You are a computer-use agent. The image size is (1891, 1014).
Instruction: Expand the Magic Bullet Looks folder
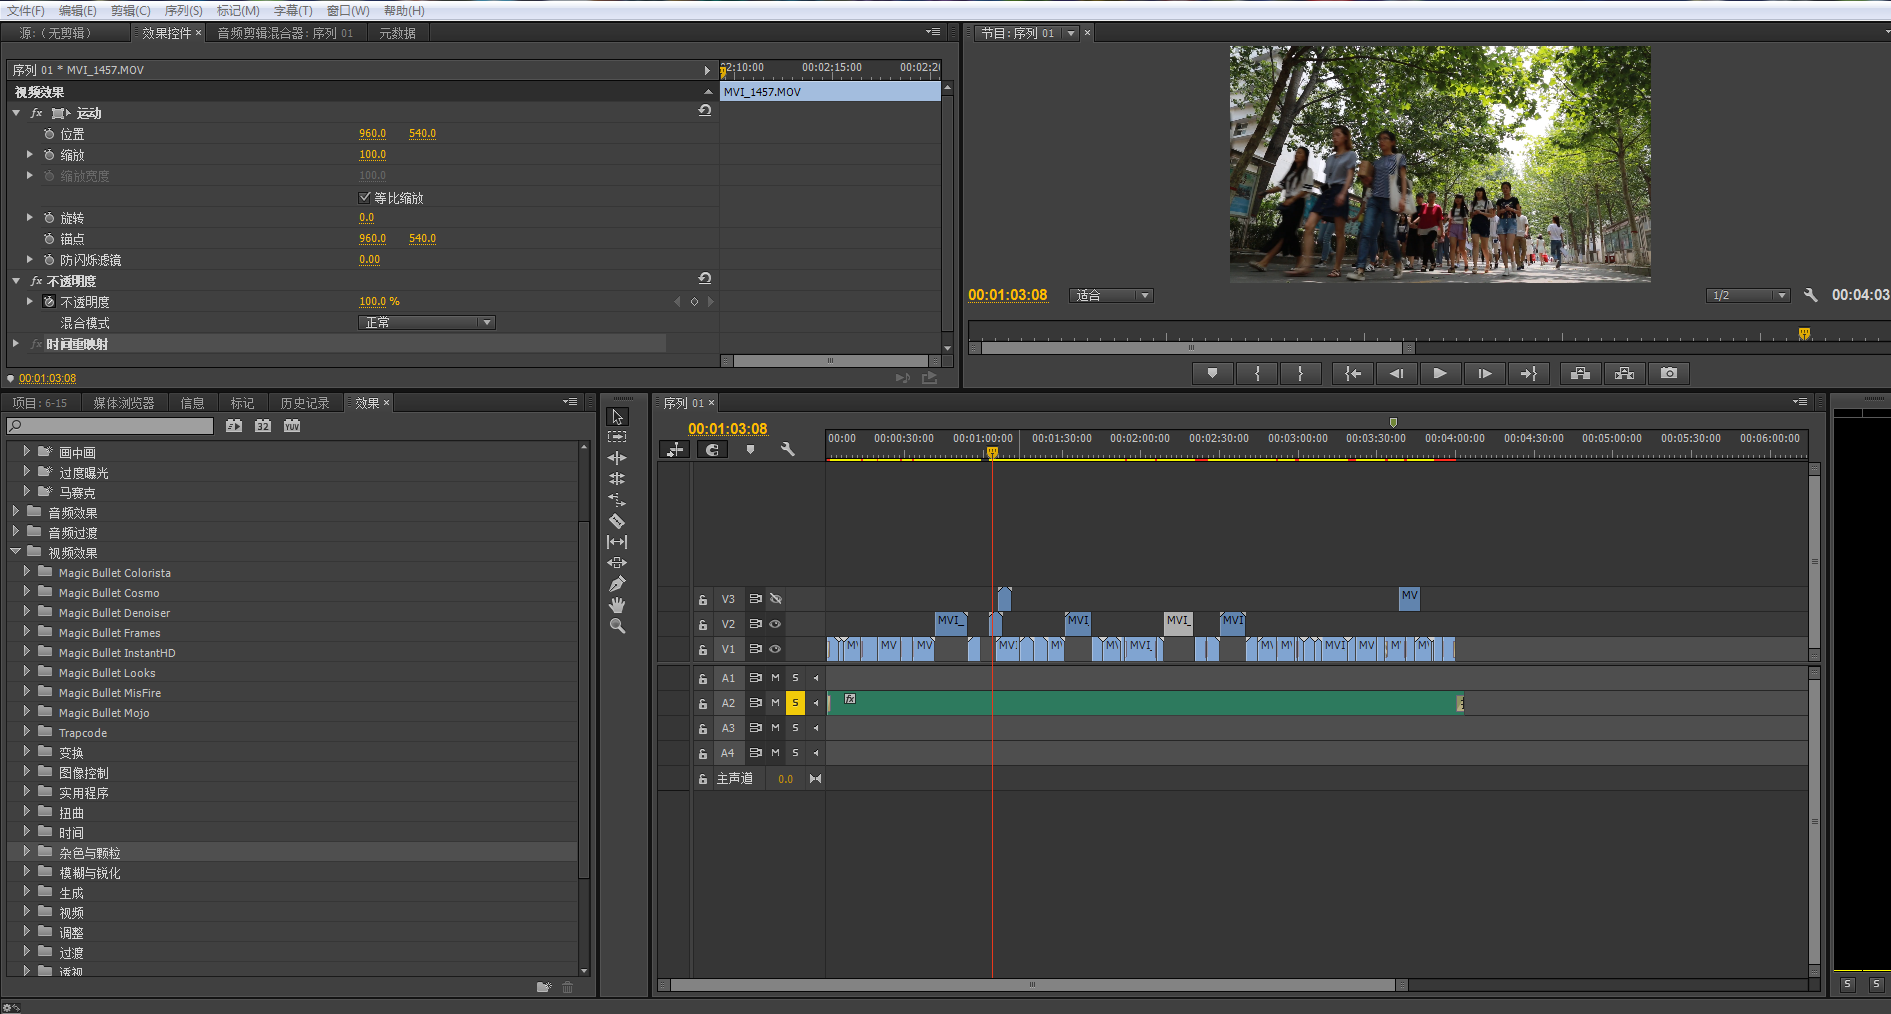(x=27, y=672)
